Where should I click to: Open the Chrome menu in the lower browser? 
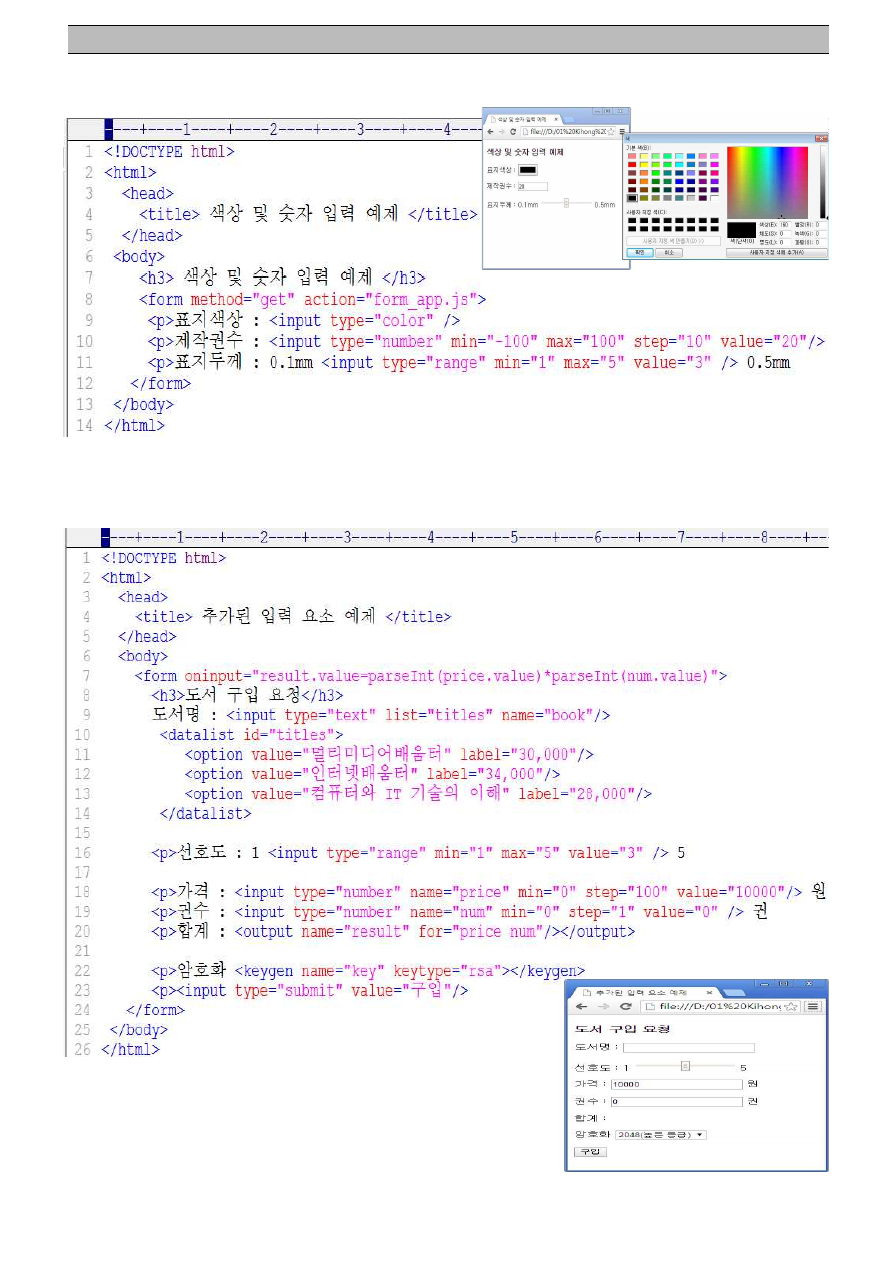point(813,1006)
